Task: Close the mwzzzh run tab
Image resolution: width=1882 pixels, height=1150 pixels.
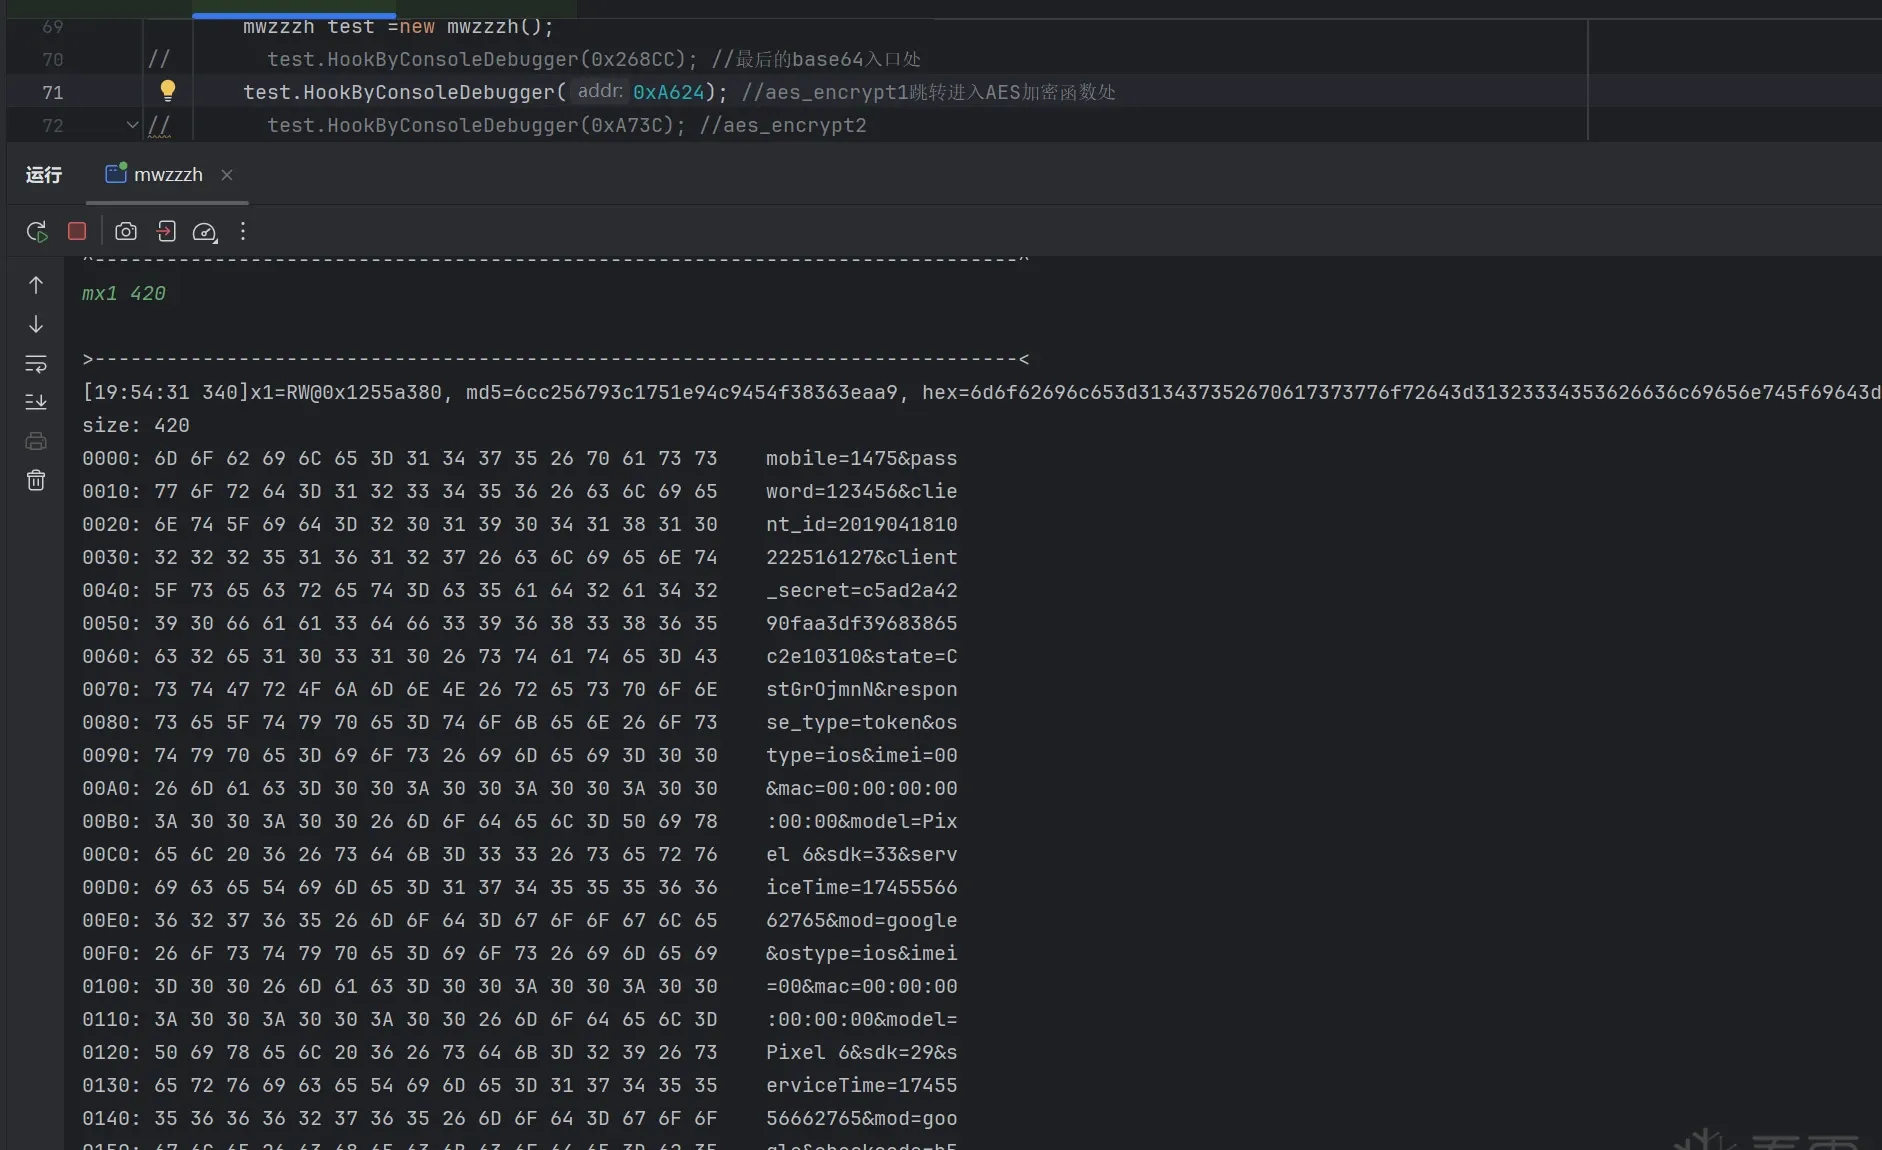Action: [x=227, y=175]
